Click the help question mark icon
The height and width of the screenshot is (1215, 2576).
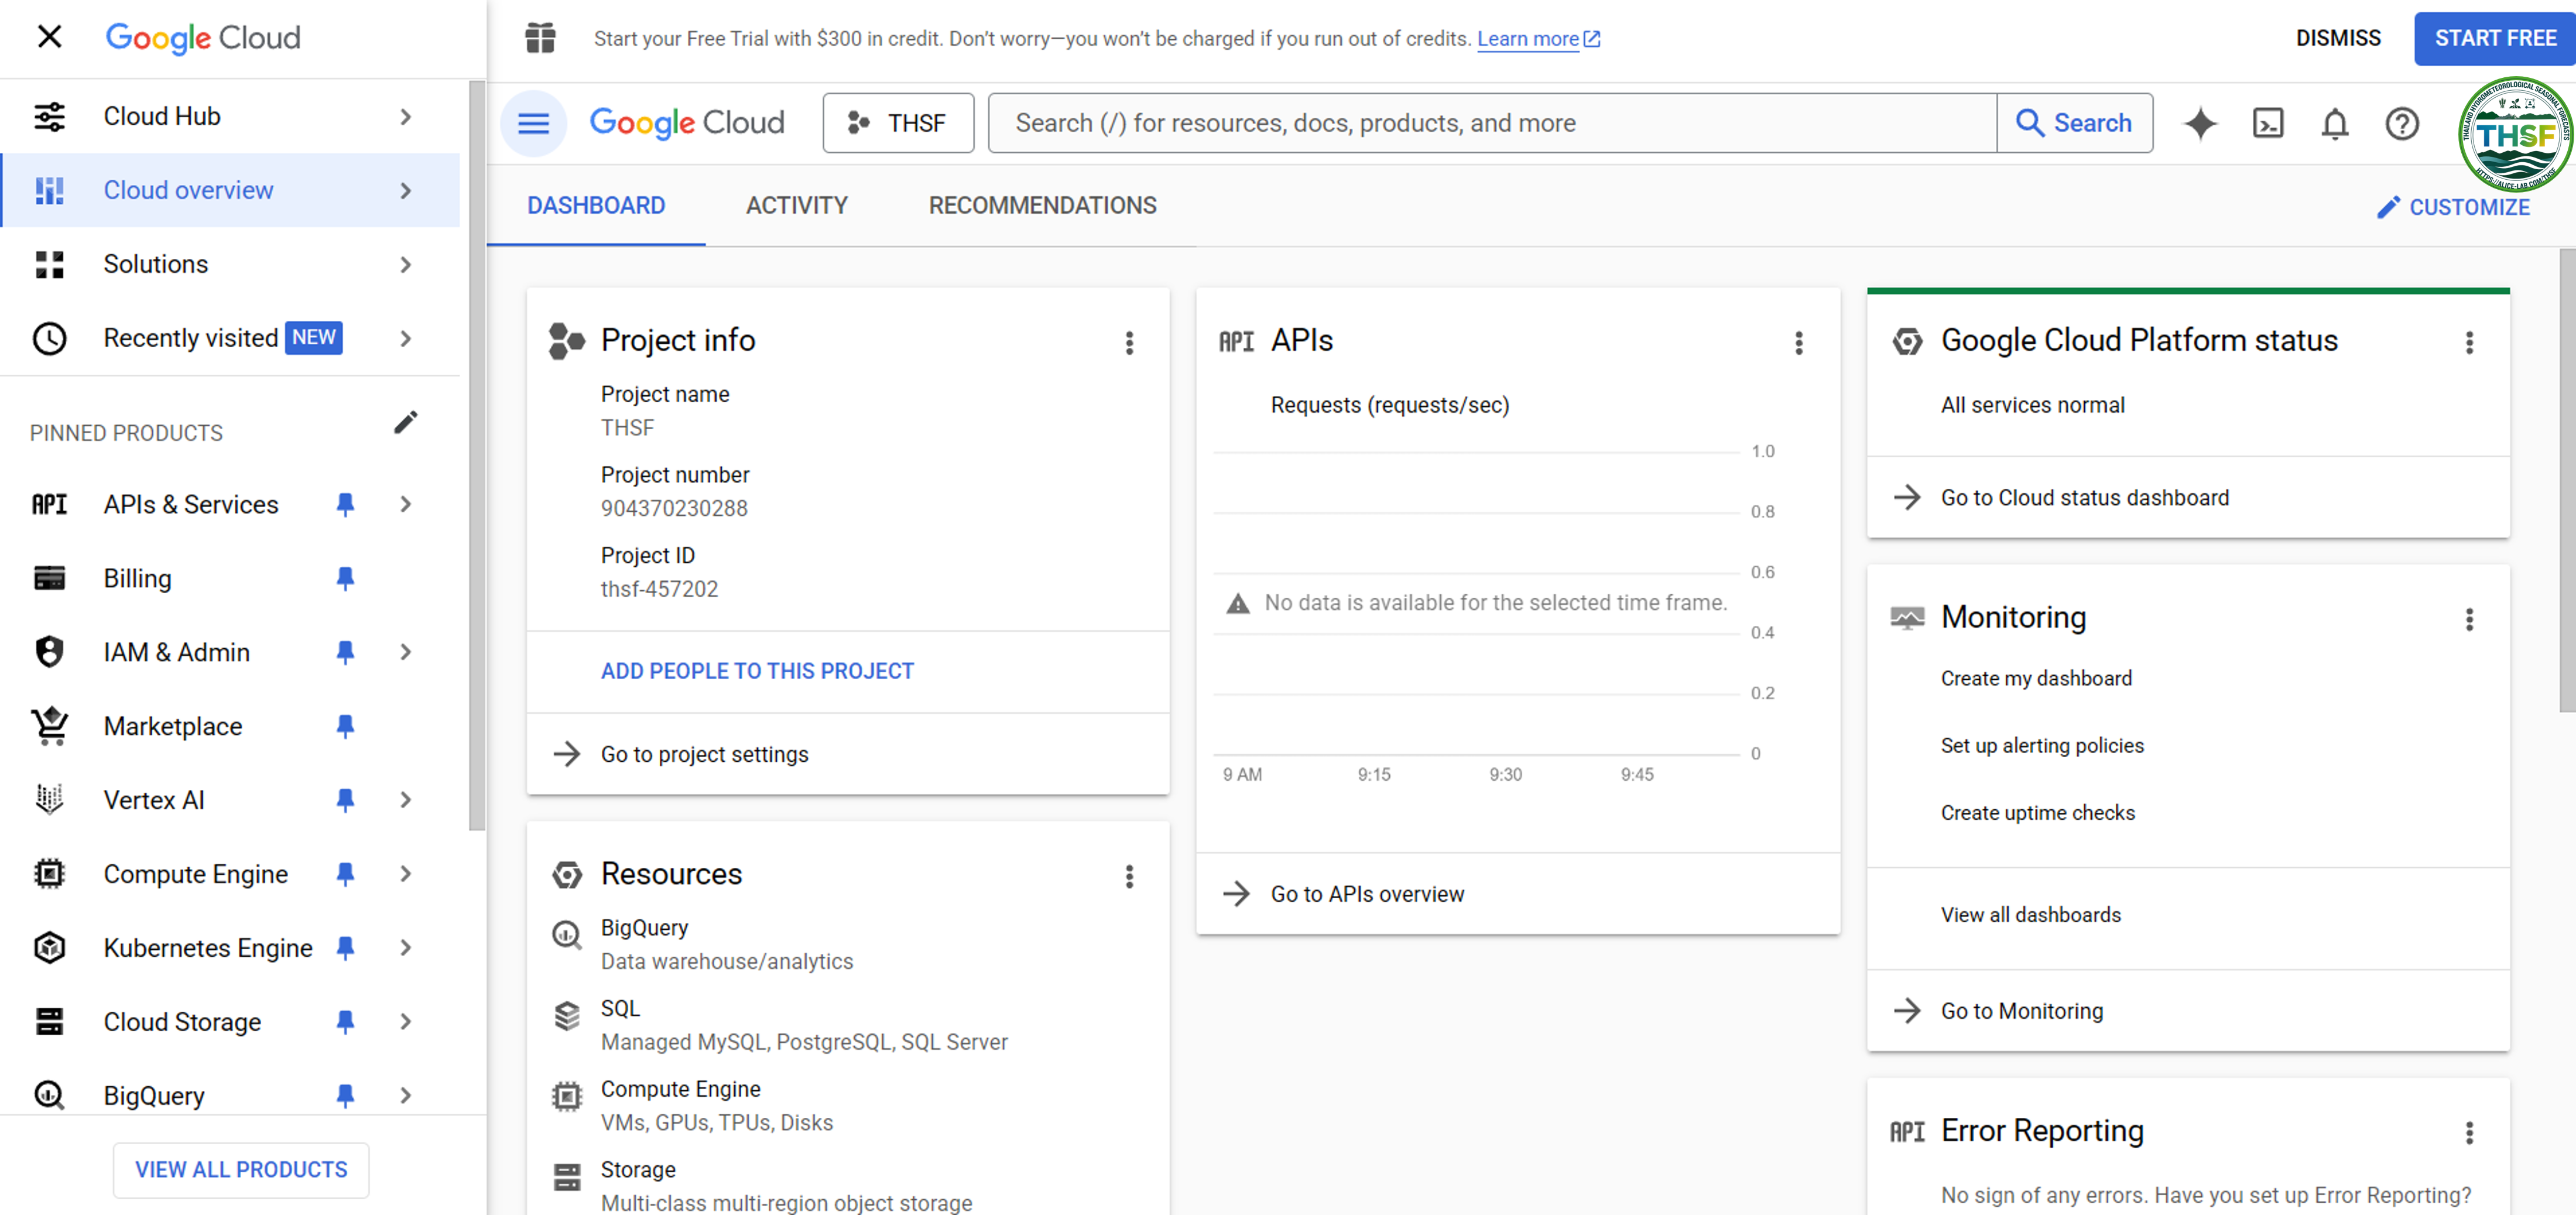coord(2401,124)
